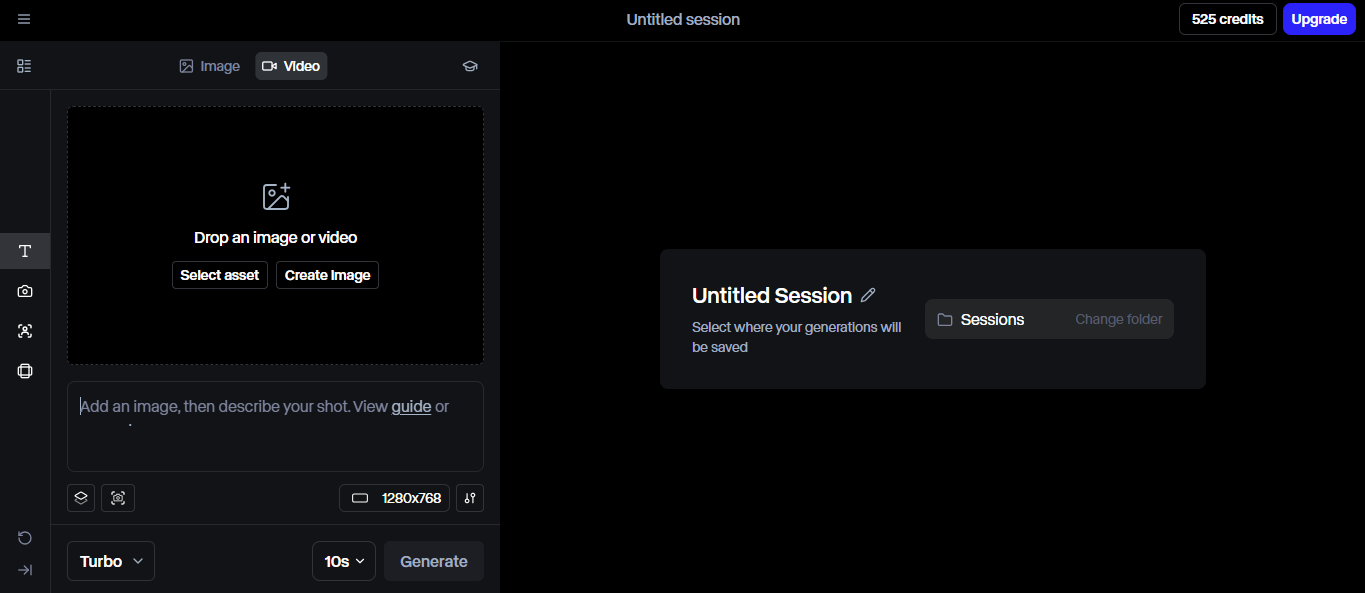Switch to the Video tab

[x=291, y=66]
